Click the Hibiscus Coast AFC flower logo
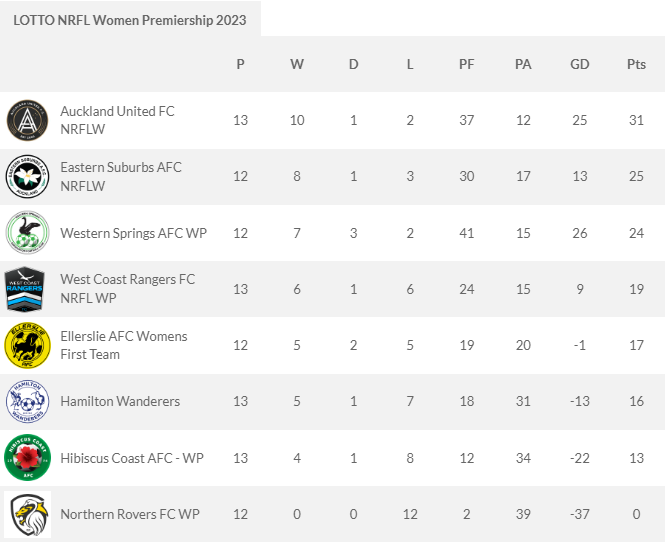The image size is (665, 546). 27,458
